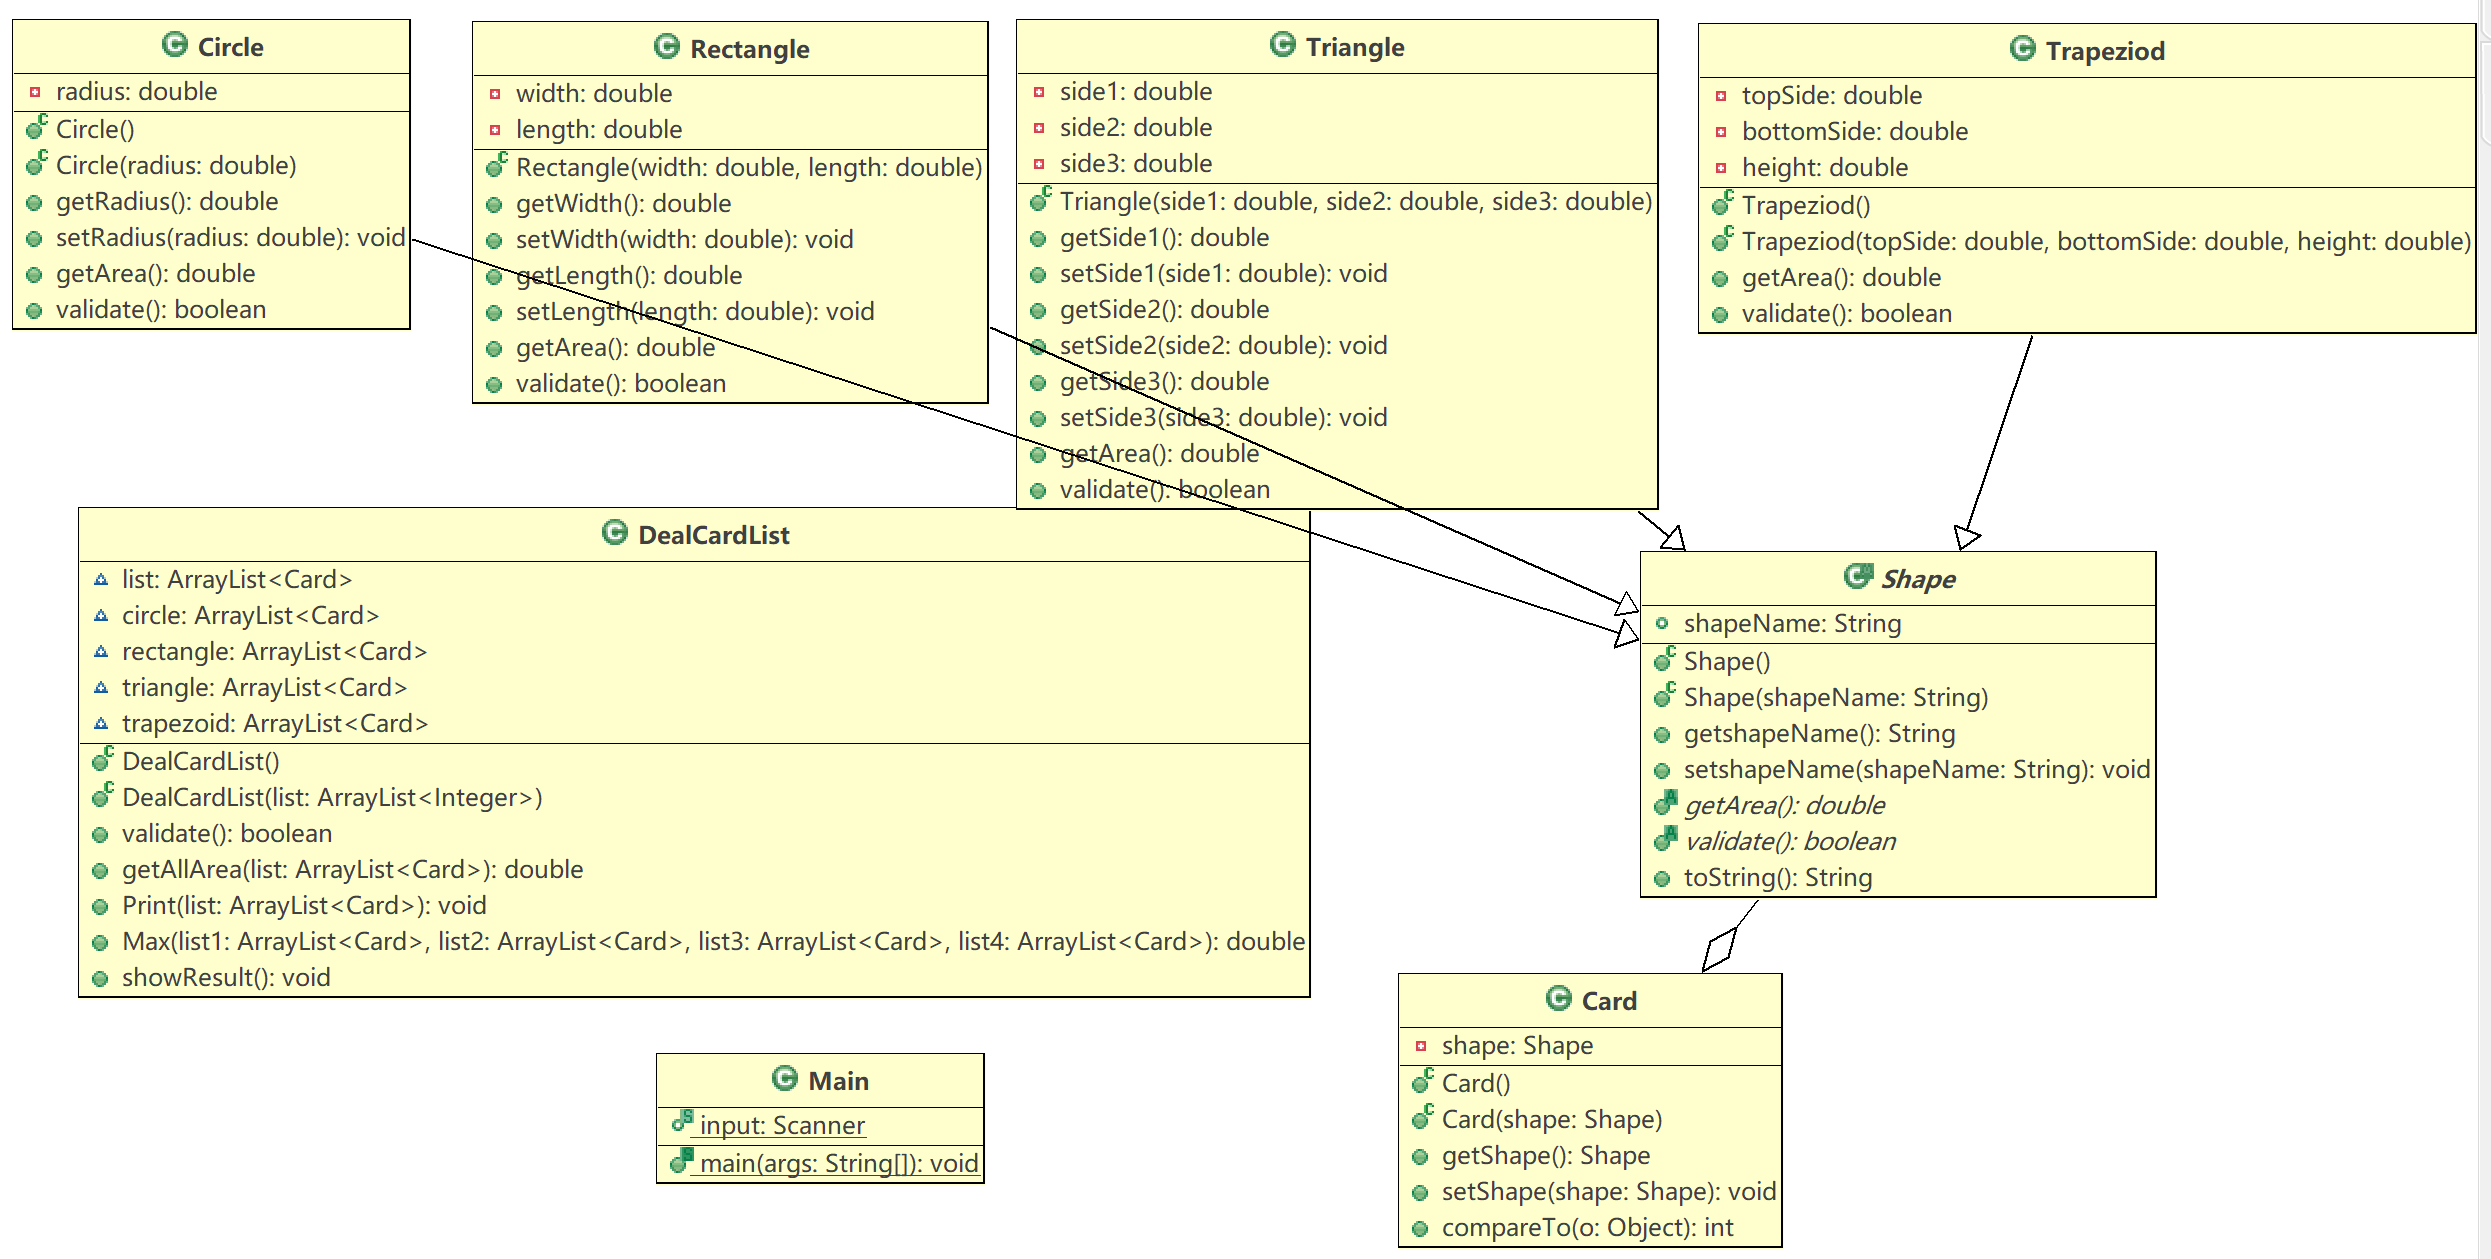2491x1259 pixels.
Task: Click the inheritance arrowhead from Trapeziod
Action: [1966, 536]
